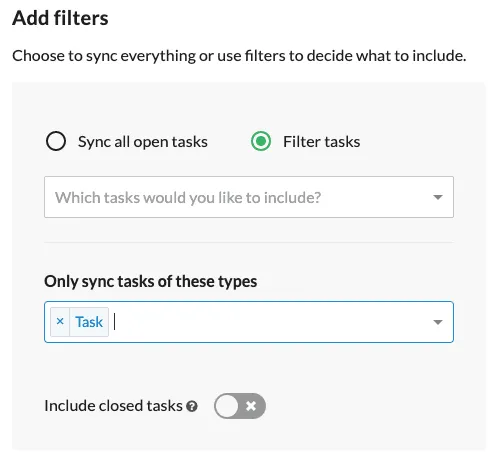Image resolution: width=499 pixels, height=467 pixels.
Task: Open the 'Which tasks would you like to include?' field
Action: pos(249,197)
